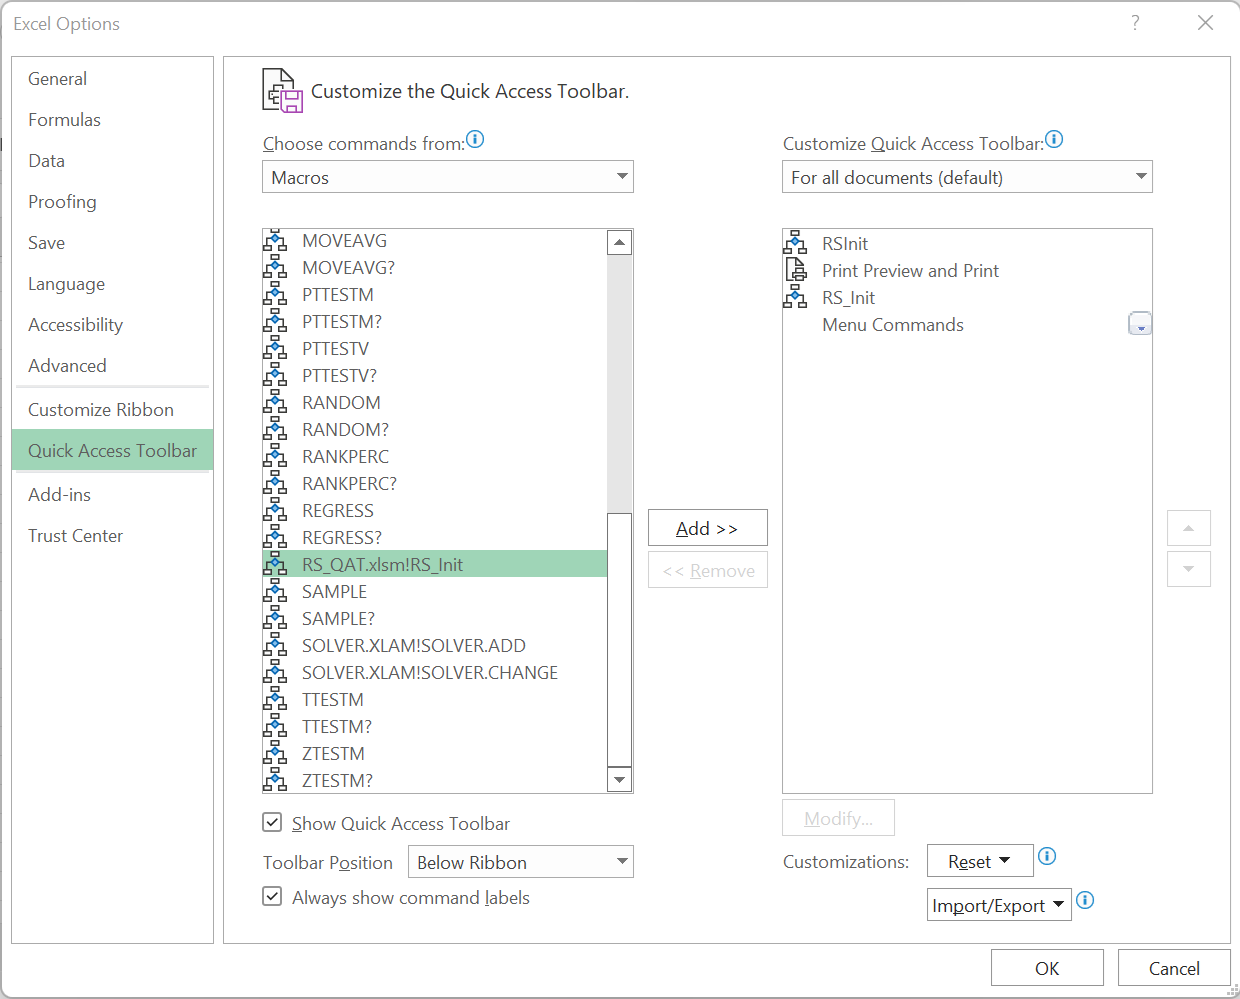1240x999 pixels.
Task: Select the RANDOM? macro entry
Action: tap(435, 430)
